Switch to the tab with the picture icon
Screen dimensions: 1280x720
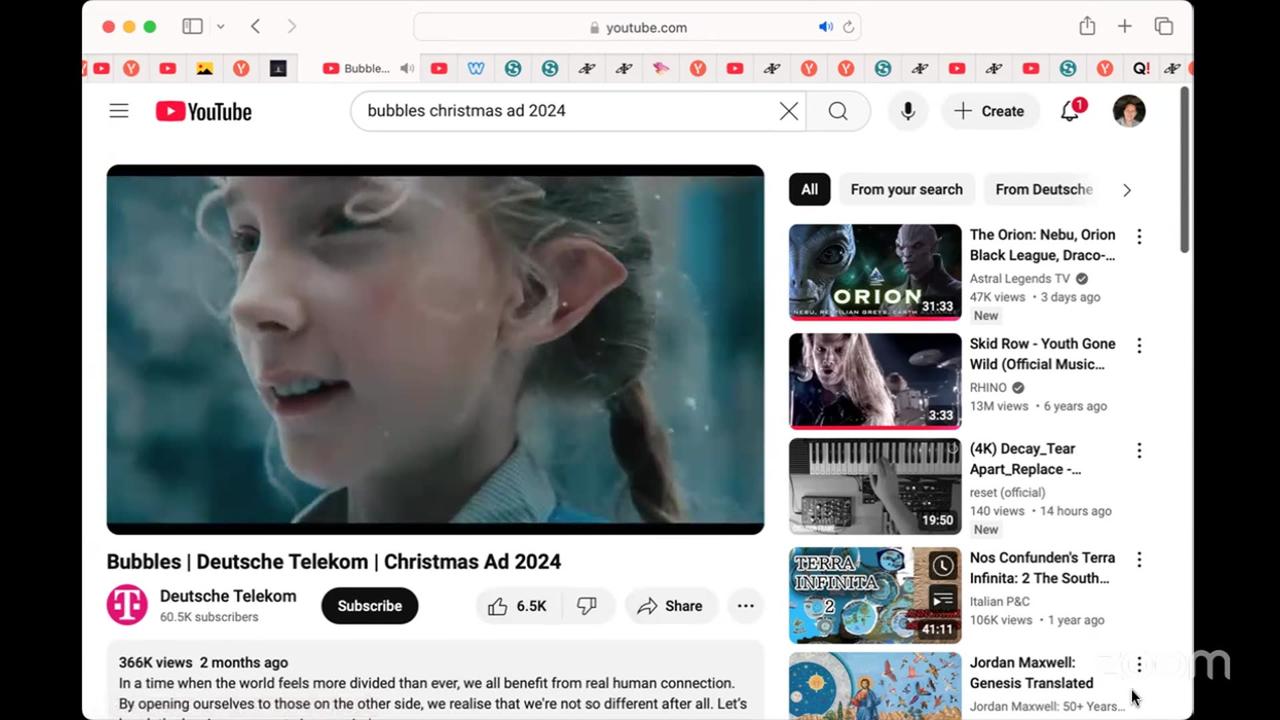204,69
